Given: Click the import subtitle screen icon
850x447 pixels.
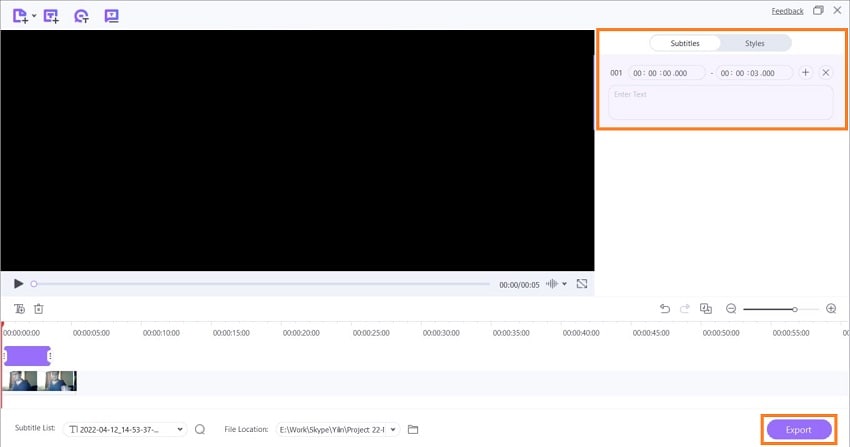Looking at the screenshot, I should tap(112, 16).
